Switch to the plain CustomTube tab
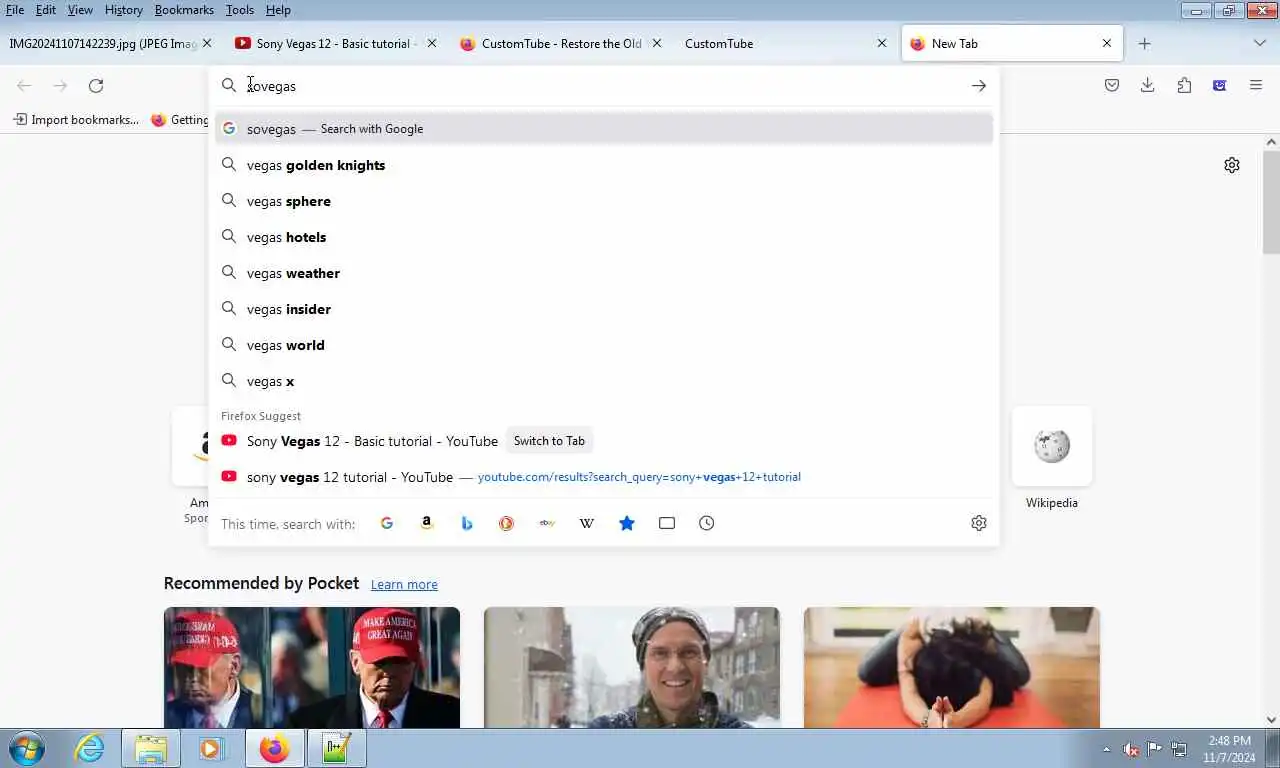Viewport: 1280px width, 768px height. 784,44
